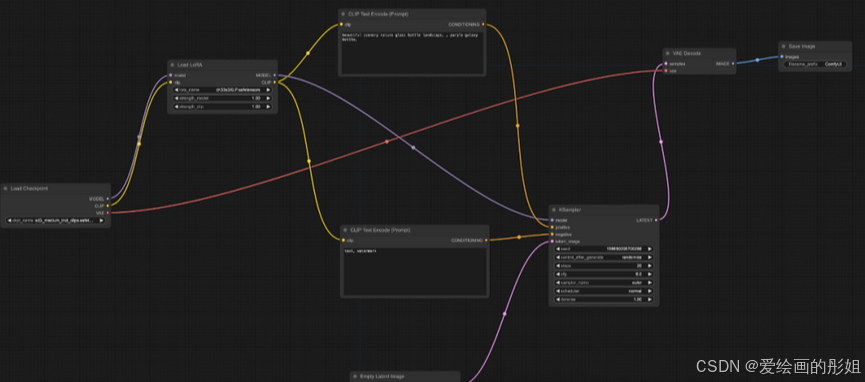Click the clip input socket on Load LoRA

[x=170, y=82]
